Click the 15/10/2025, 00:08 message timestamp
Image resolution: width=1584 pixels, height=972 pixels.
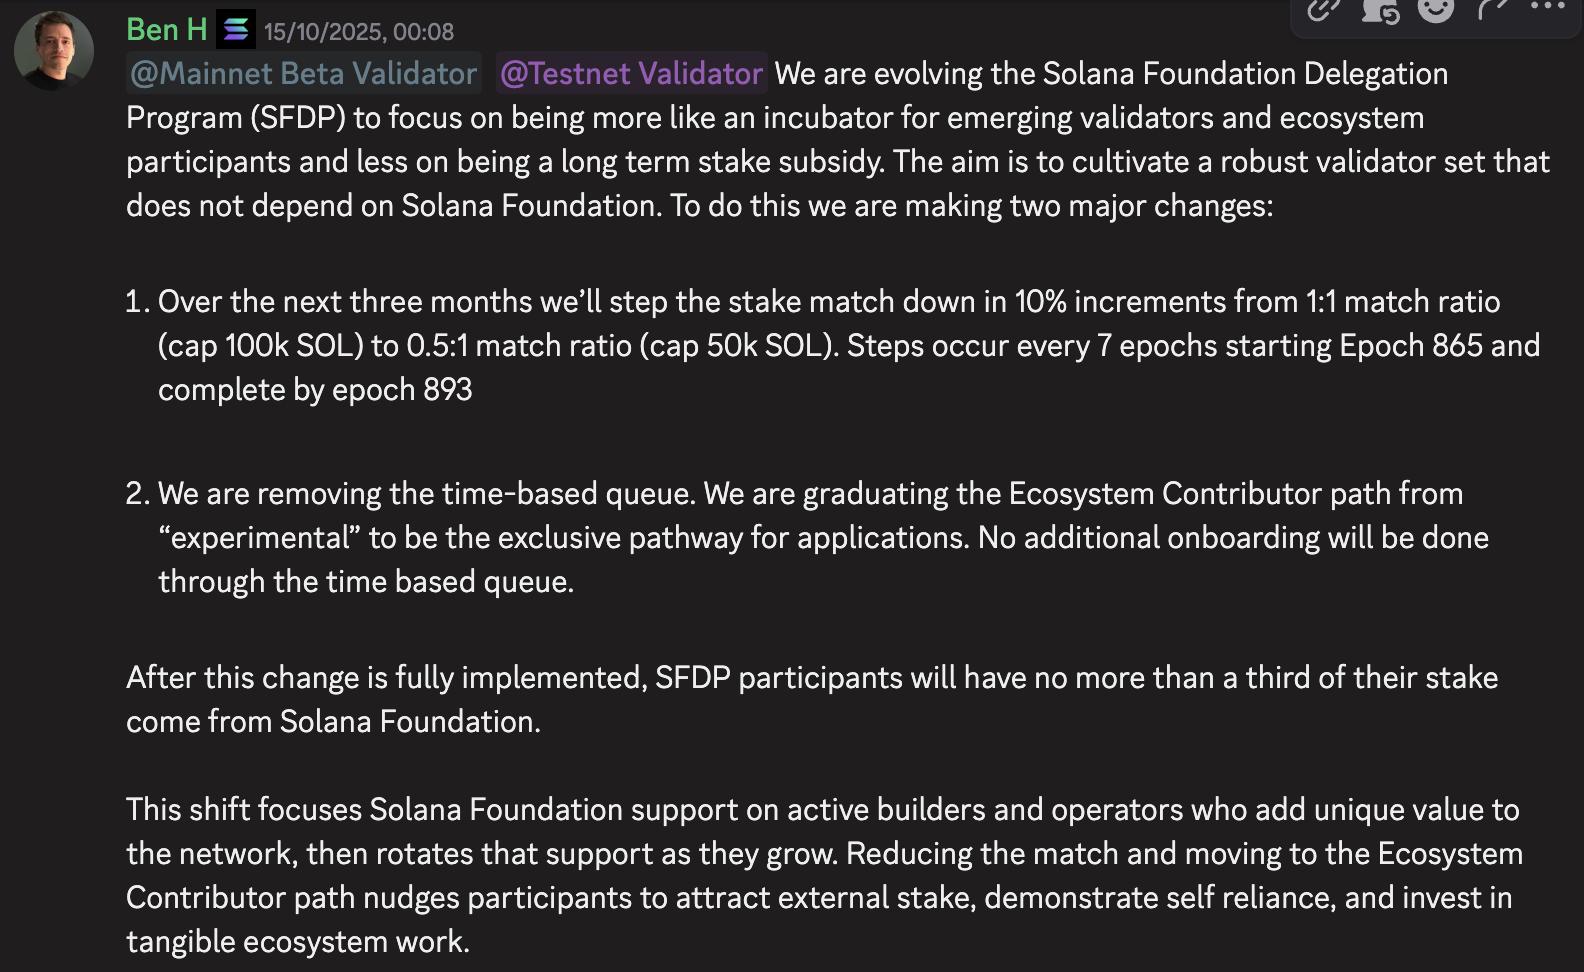[x=359, y=32]
